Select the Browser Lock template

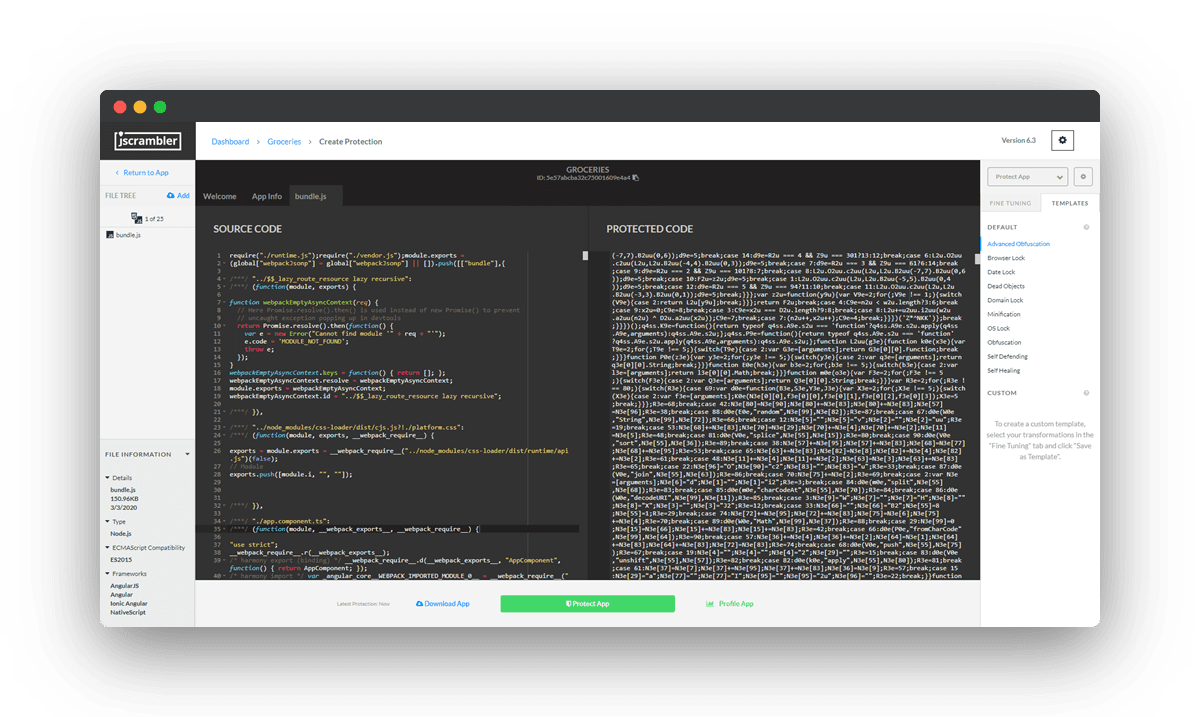click(1016, 257)
